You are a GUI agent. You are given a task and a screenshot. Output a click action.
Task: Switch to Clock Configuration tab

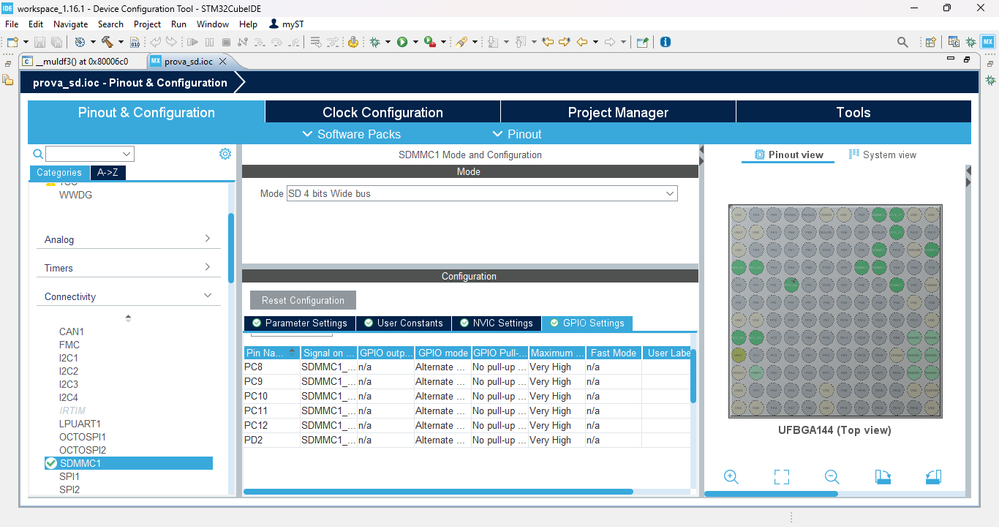pos(382,112)
